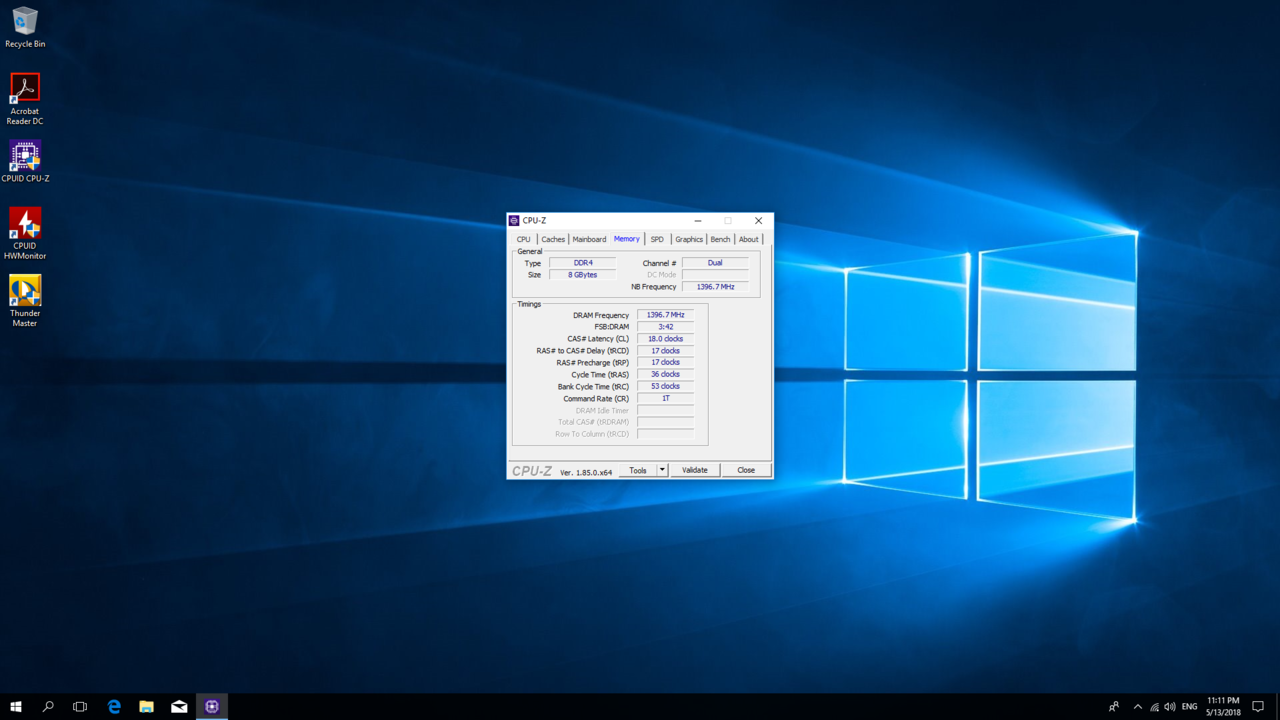Open People icon in system tray
This screenshot has width=1280, height=720.
(x=1114, y=707)
